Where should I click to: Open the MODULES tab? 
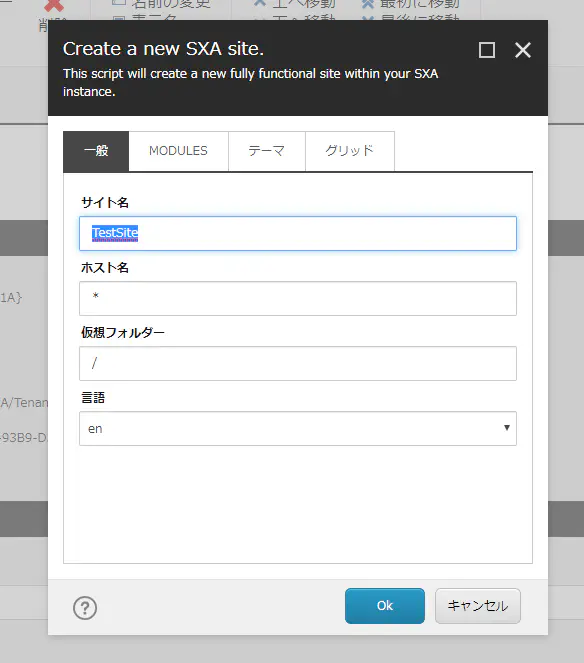(178, 151)
